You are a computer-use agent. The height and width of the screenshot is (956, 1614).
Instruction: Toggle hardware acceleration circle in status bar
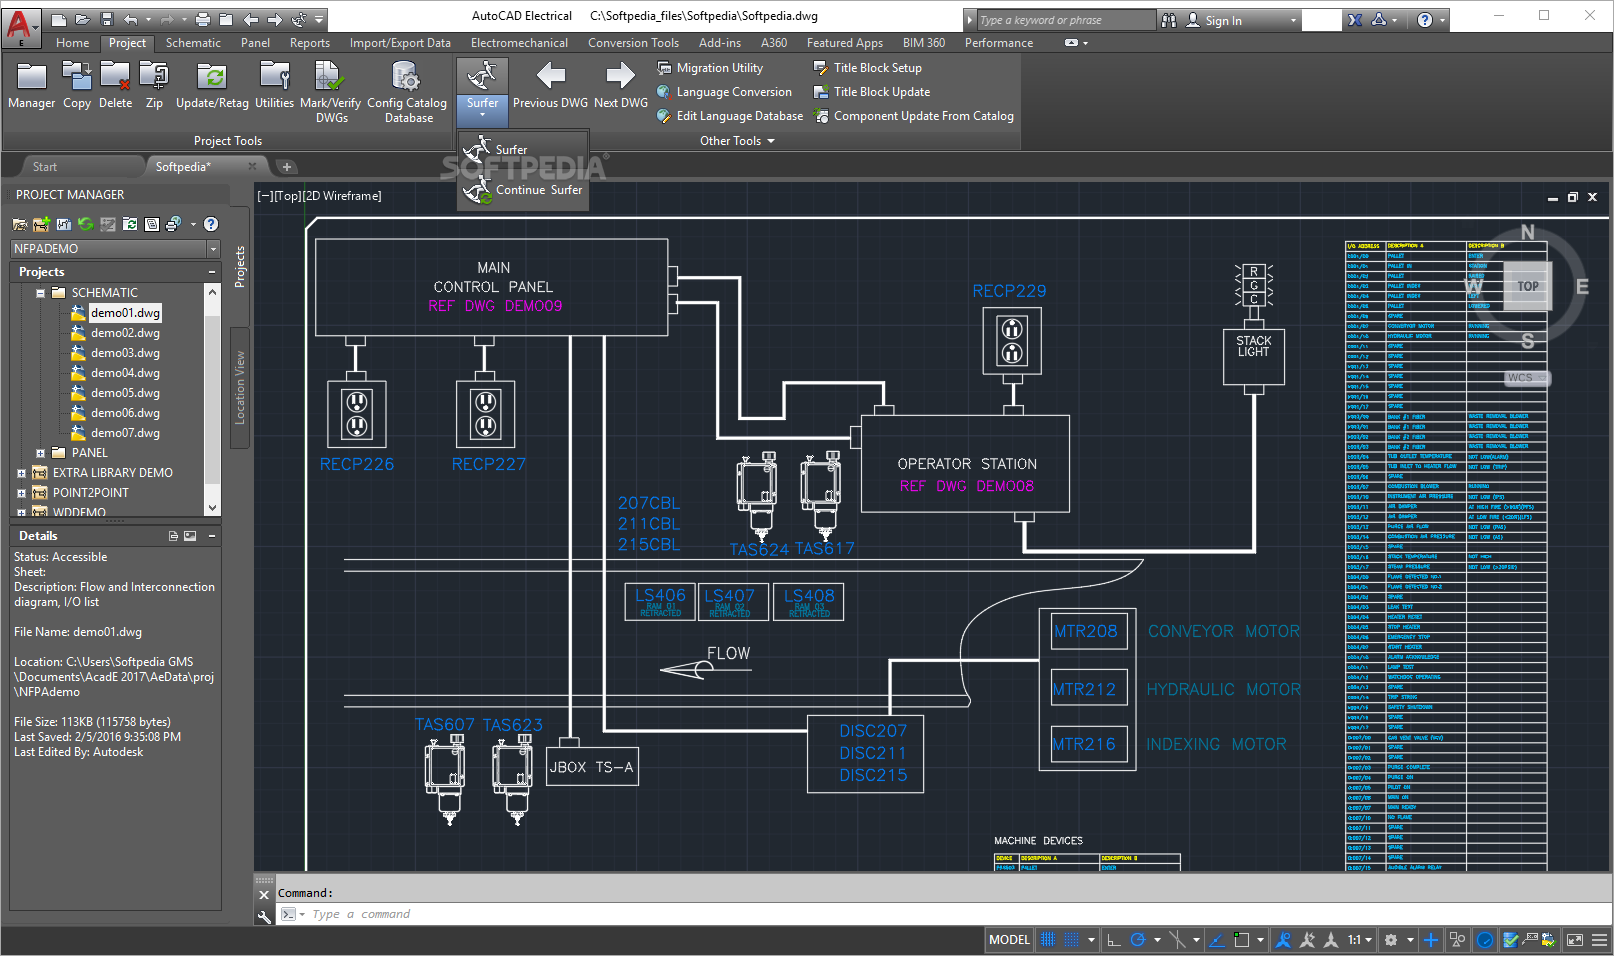pyautogui.click(x=1485, y=940)
